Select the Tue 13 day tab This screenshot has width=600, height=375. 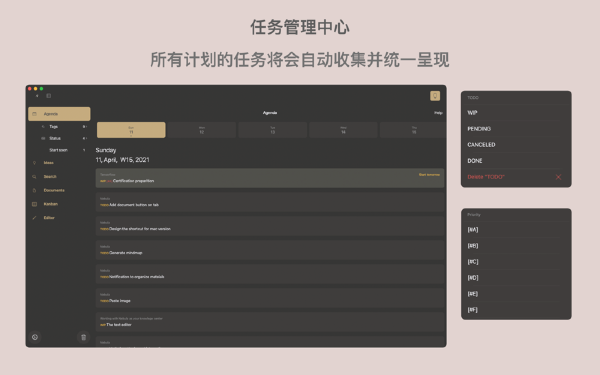272,130
